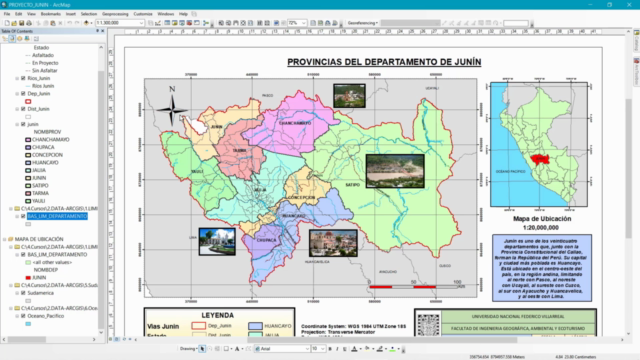Uncheck the Oceano_Pacifico layer checkbox
This screenshot has height=360, width=640.
pyautogui.click(x=23, y=316)
